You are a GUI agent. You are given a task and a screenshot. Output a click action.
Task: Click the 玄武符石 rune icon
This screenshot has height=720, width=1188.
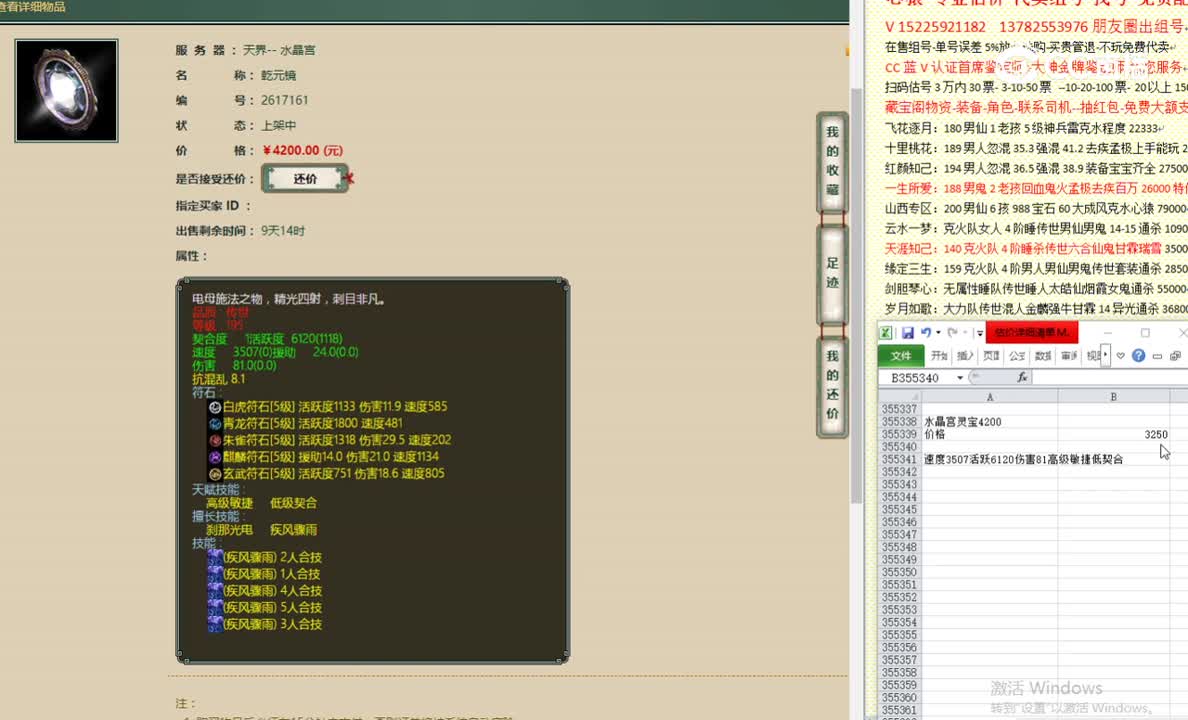pyautogui.click(x=215, y=473)
